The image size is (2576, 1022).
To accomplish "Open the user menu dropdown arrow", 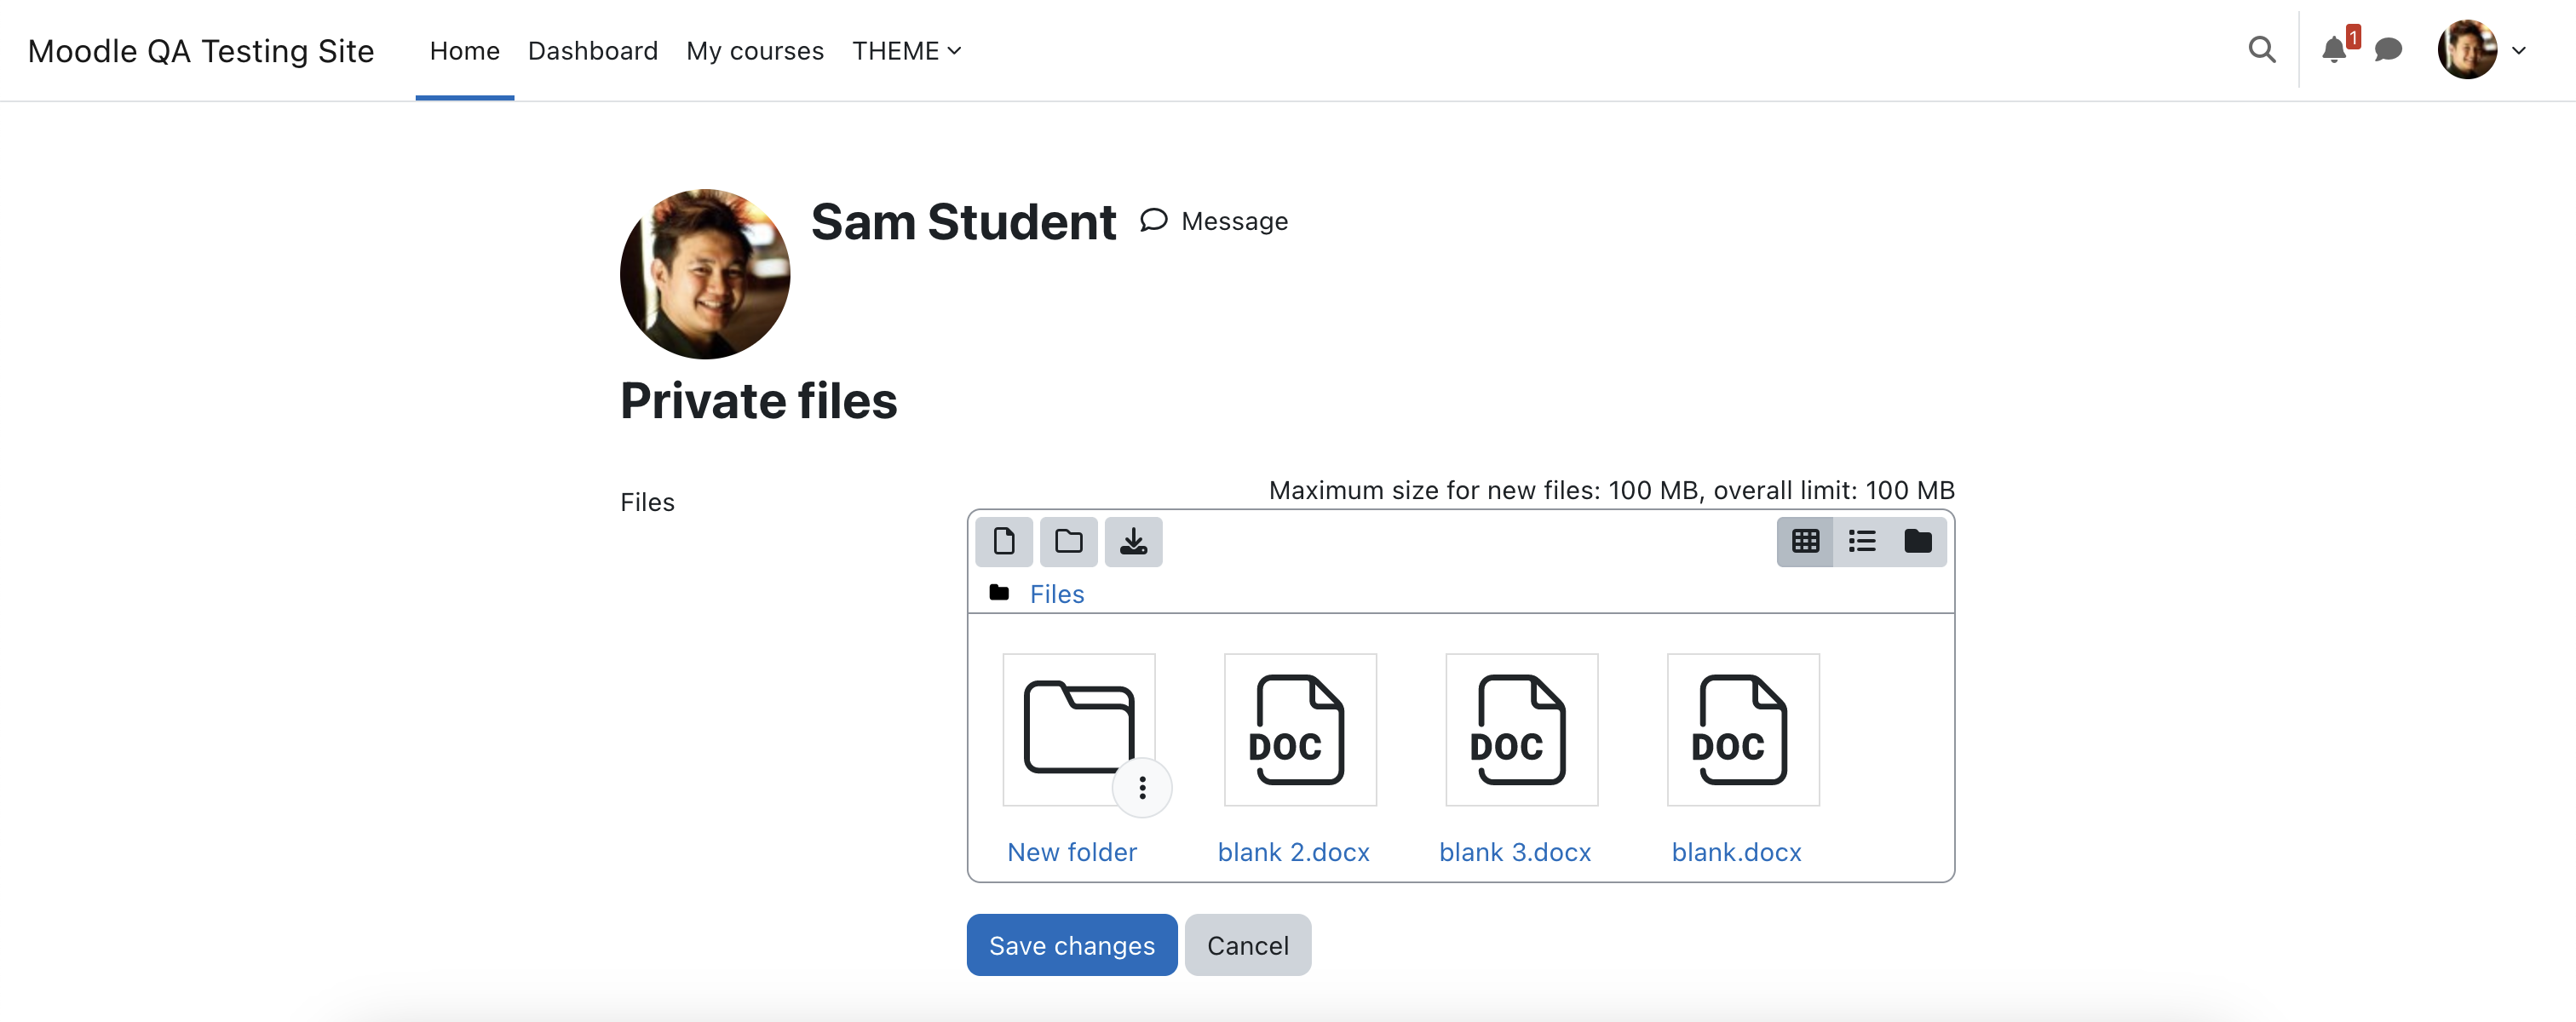I will (x=2519, y=50).
